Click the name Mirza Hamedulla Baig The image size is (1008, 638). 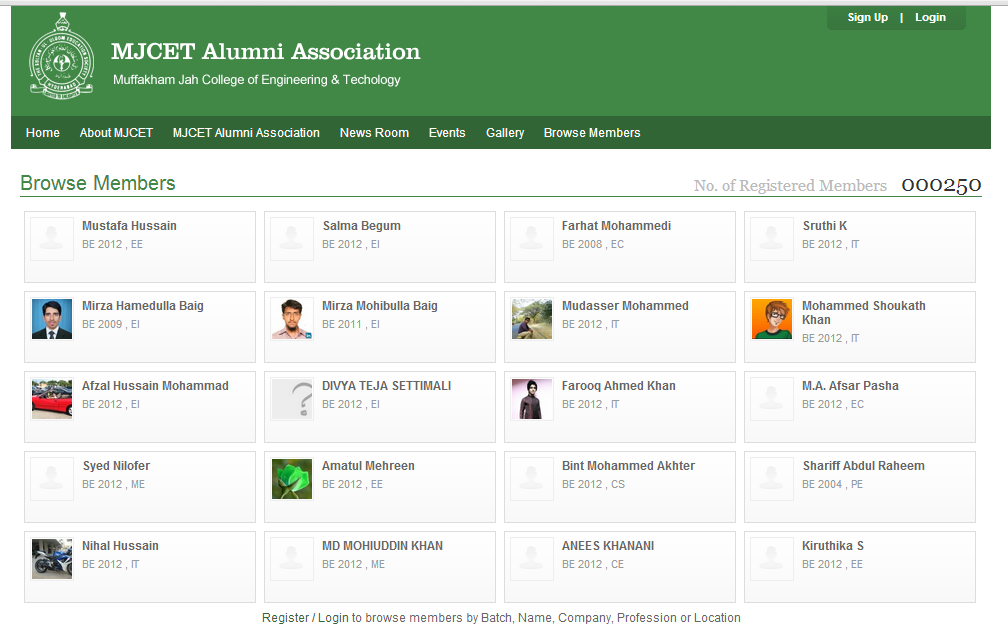143,305
